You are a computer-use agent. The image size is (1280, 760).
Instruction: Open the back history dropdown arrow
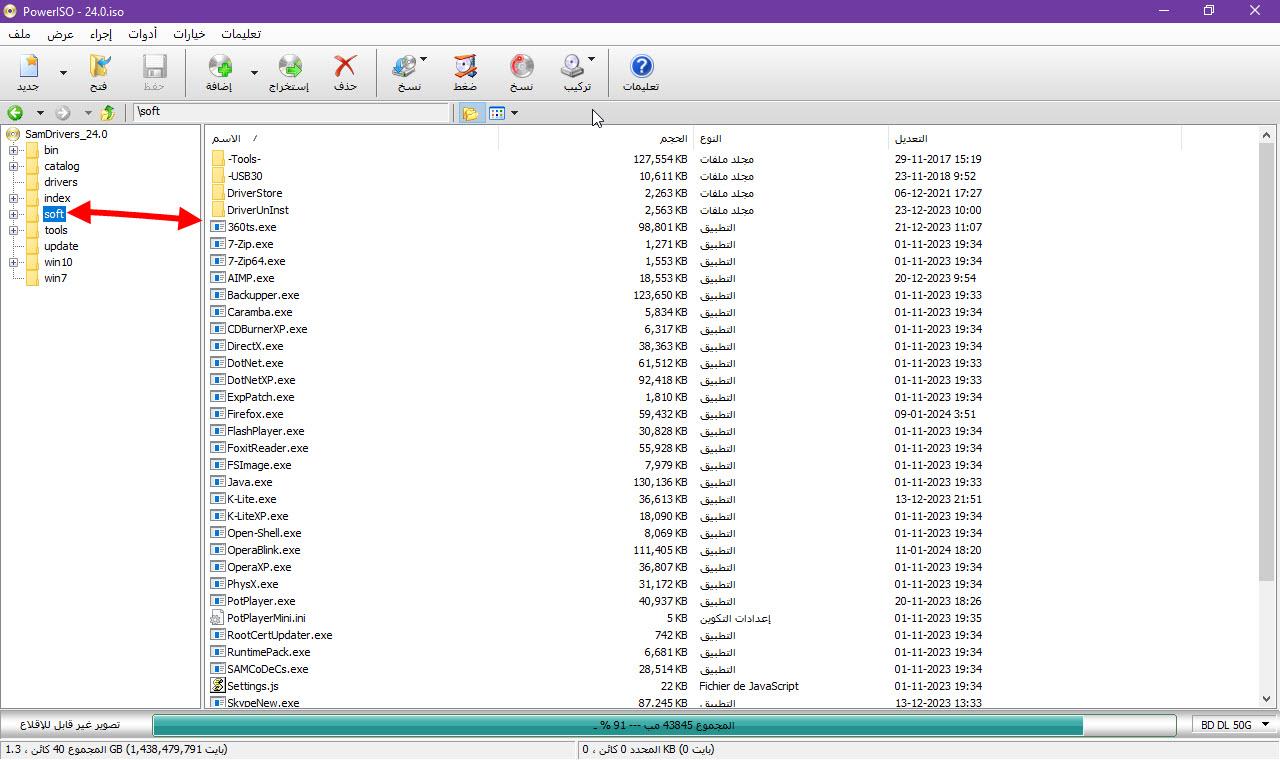point(40,113)
